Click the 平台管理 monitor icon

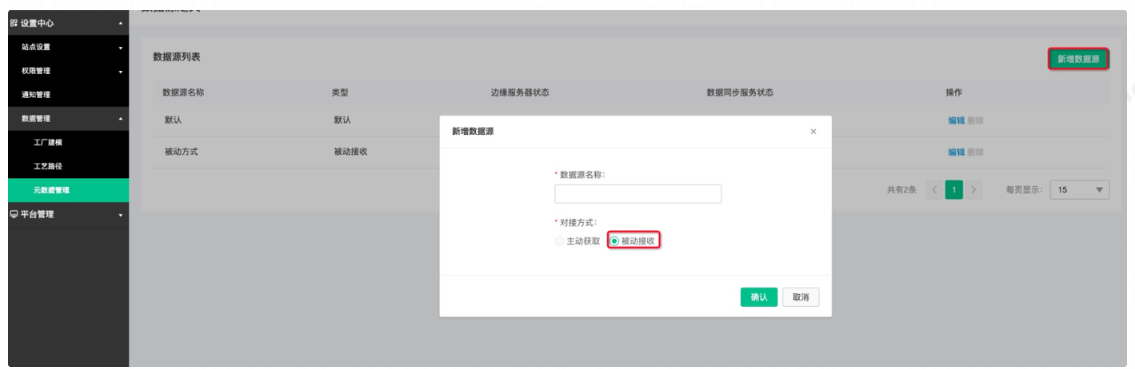(14, 214)
